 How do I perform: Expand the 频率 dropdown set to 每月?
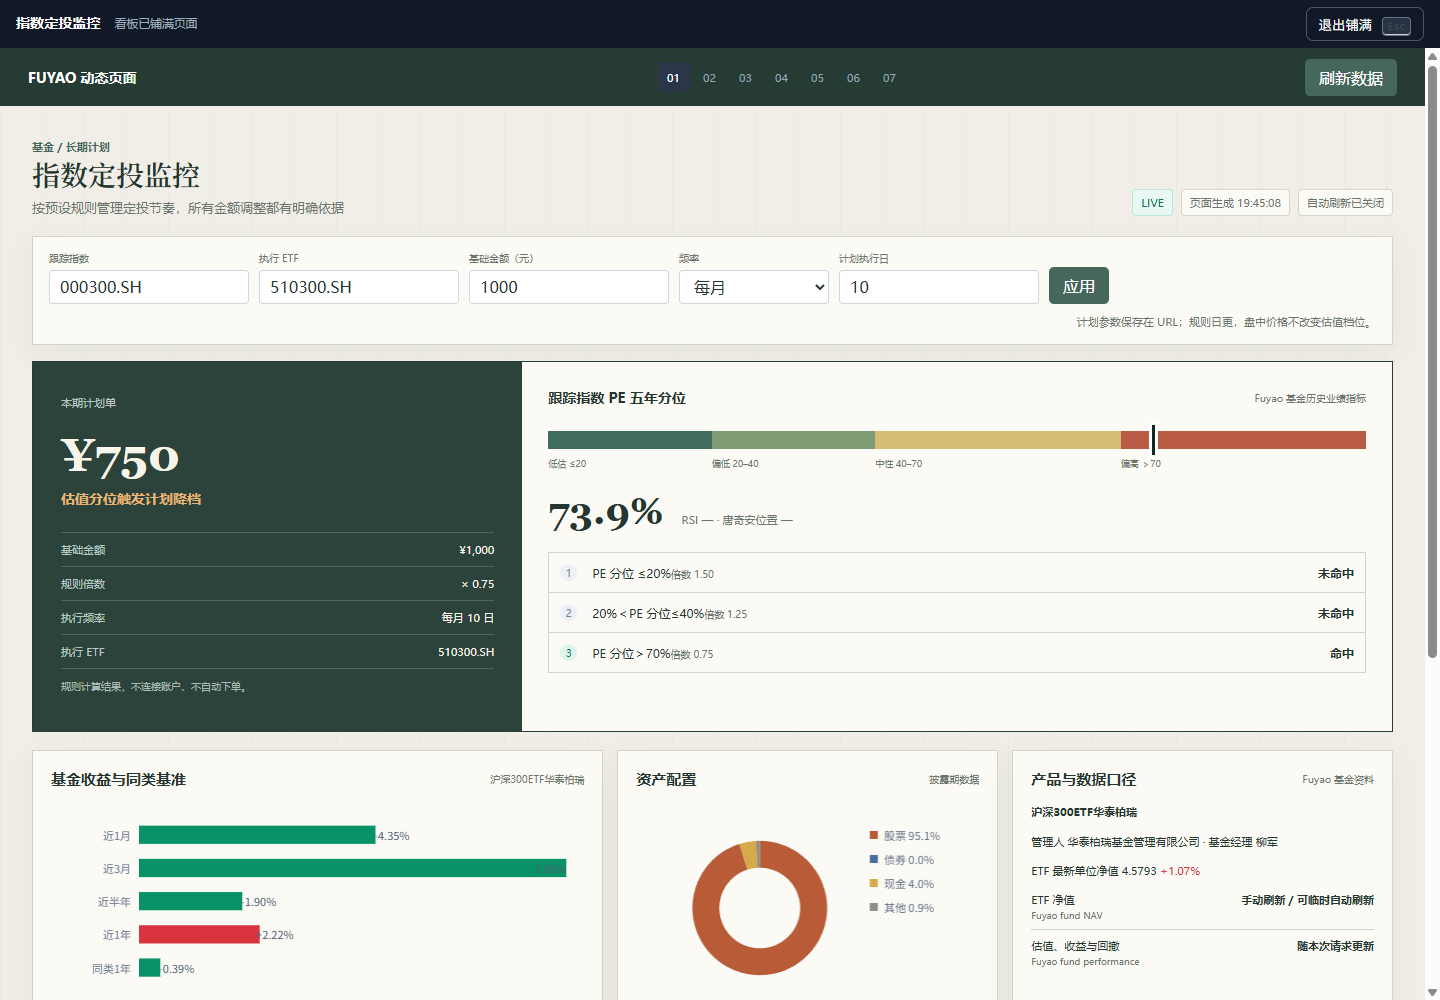(754, 287)
